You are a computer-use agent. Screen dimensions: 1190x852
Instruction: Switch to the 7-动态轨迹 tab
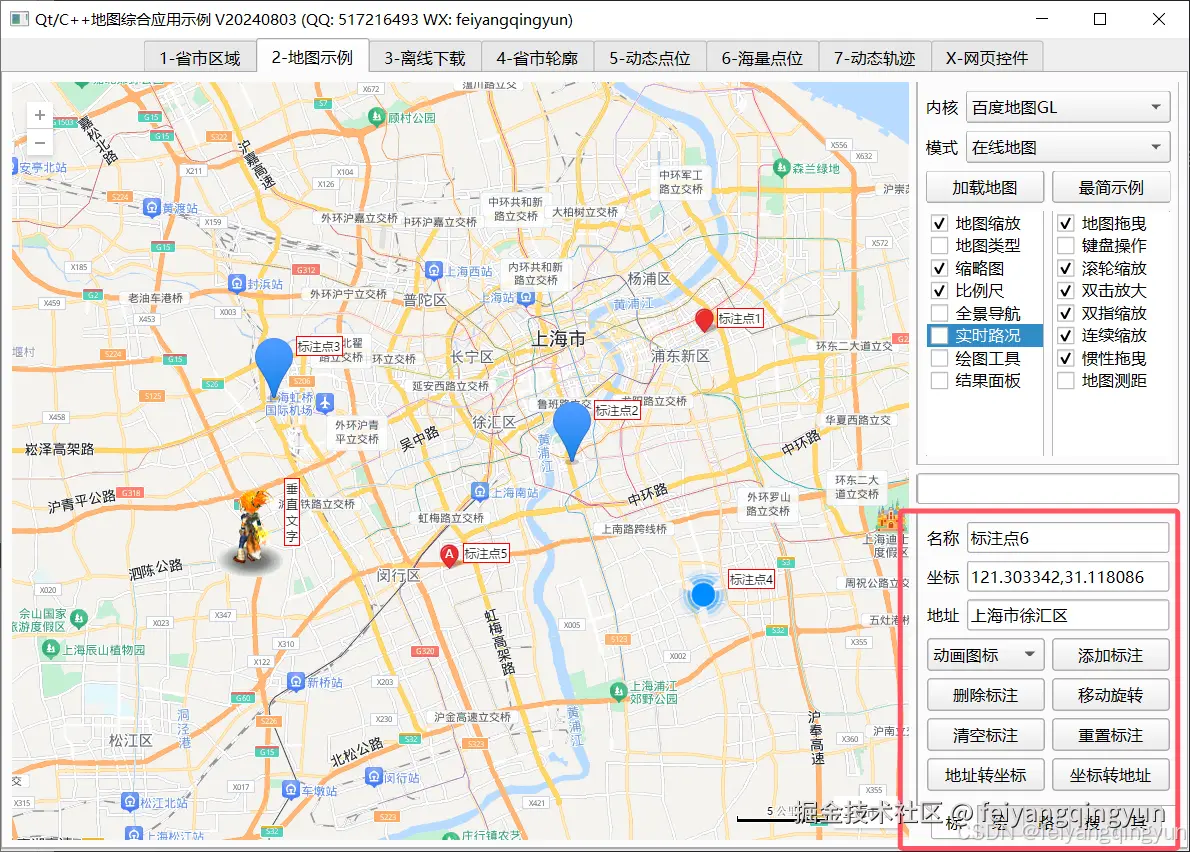tap(874, 57)
